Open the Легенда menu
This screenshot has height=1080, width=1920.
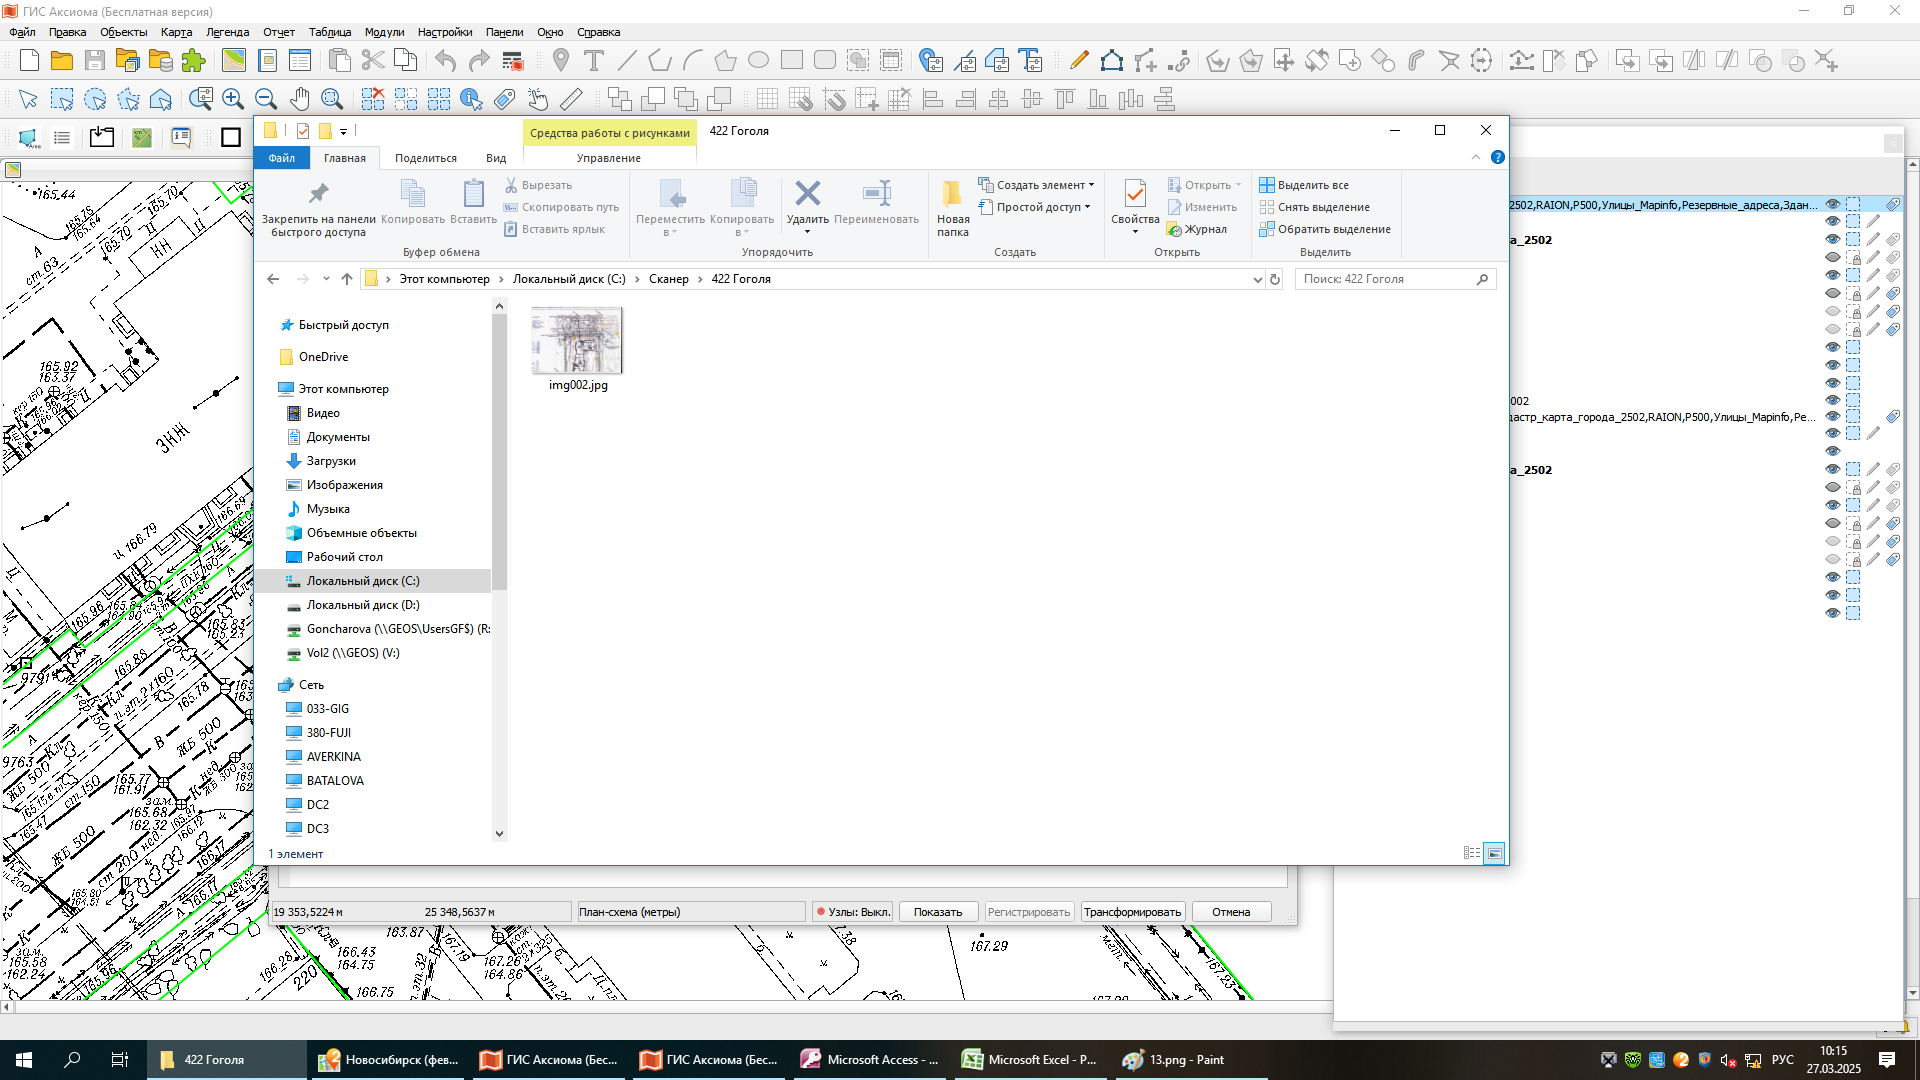pyautogui.click(x=227, y=32)
